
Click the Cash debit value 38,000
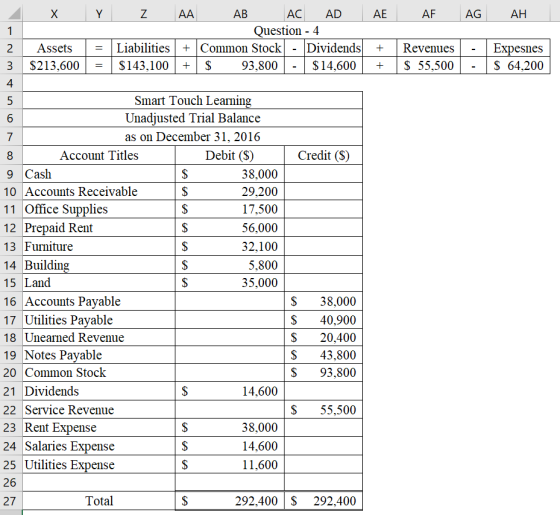pos(230,174)
